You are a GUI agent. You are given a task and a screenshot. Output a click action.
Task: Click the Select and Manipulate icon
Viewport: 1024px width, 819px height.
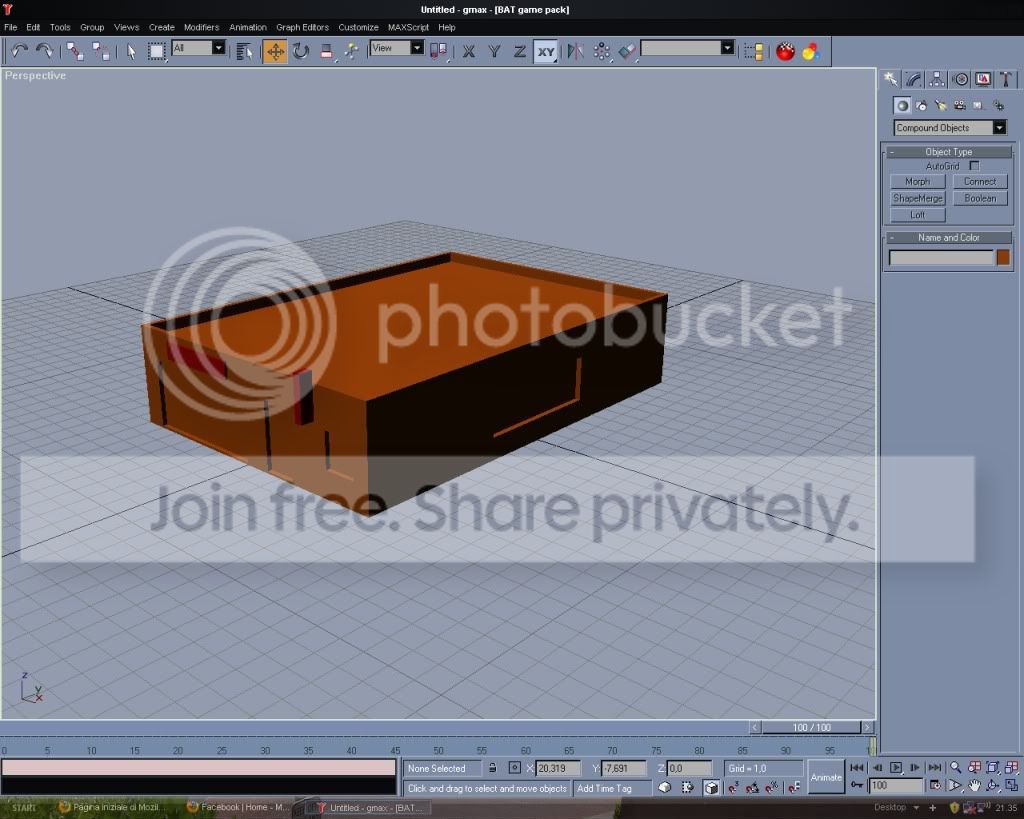[x=351, y=51]
